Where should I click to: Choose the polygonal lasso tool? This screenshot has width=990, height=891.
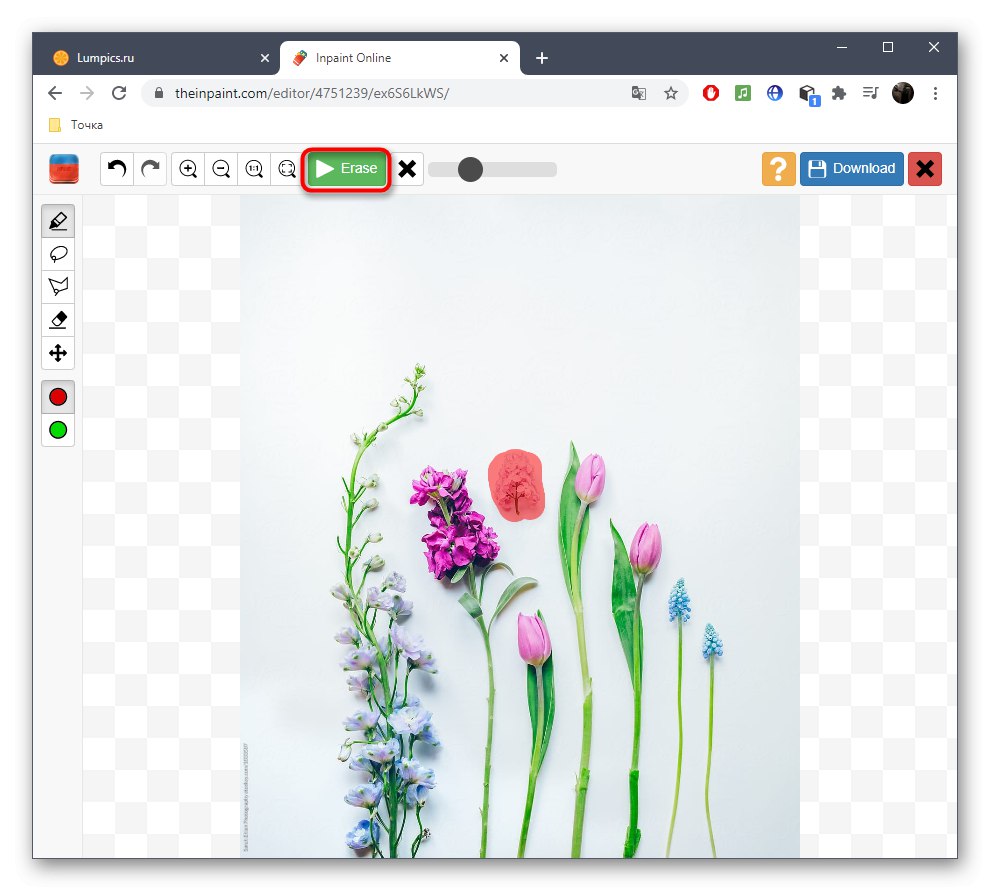tap(57, 286)
